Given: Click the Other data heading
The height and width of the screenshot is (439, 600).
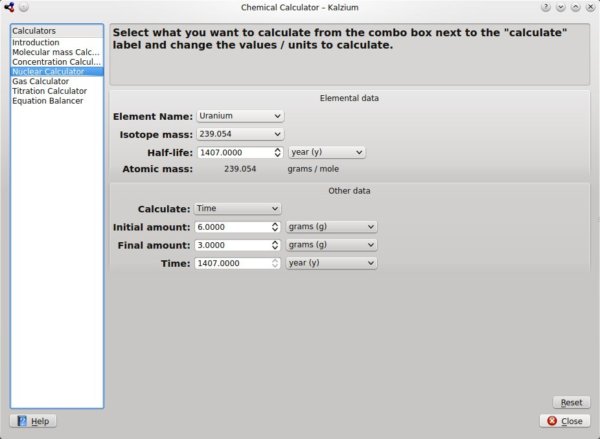Looking at the screenshot, I should (349, 191).
